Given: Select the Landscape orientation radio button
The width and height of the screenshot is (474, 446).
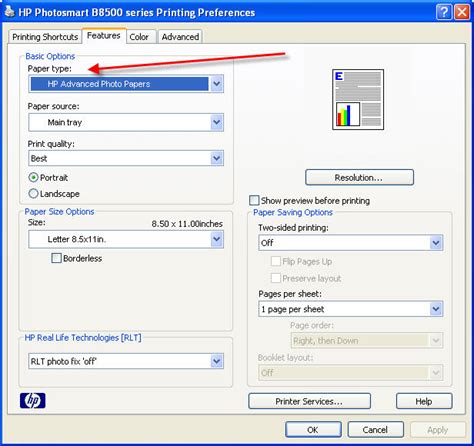Looking at the screenshot, I should 33,194.
